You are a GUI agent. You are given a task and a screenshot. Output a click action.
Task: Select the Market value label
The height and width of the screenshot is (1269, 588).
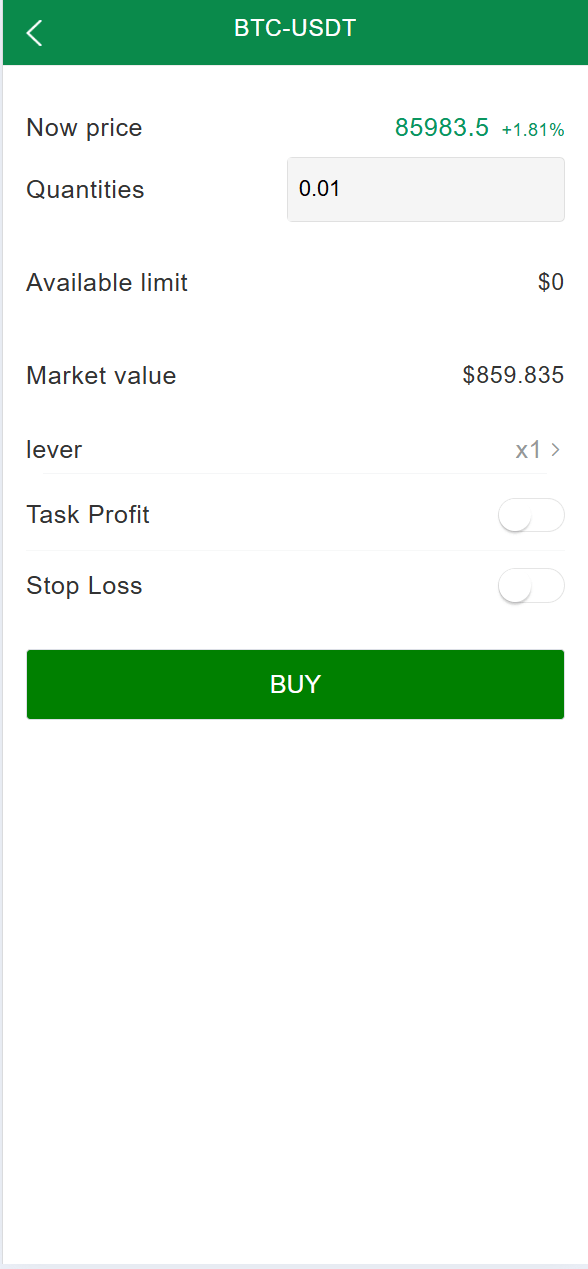click(x=101, y=376)
